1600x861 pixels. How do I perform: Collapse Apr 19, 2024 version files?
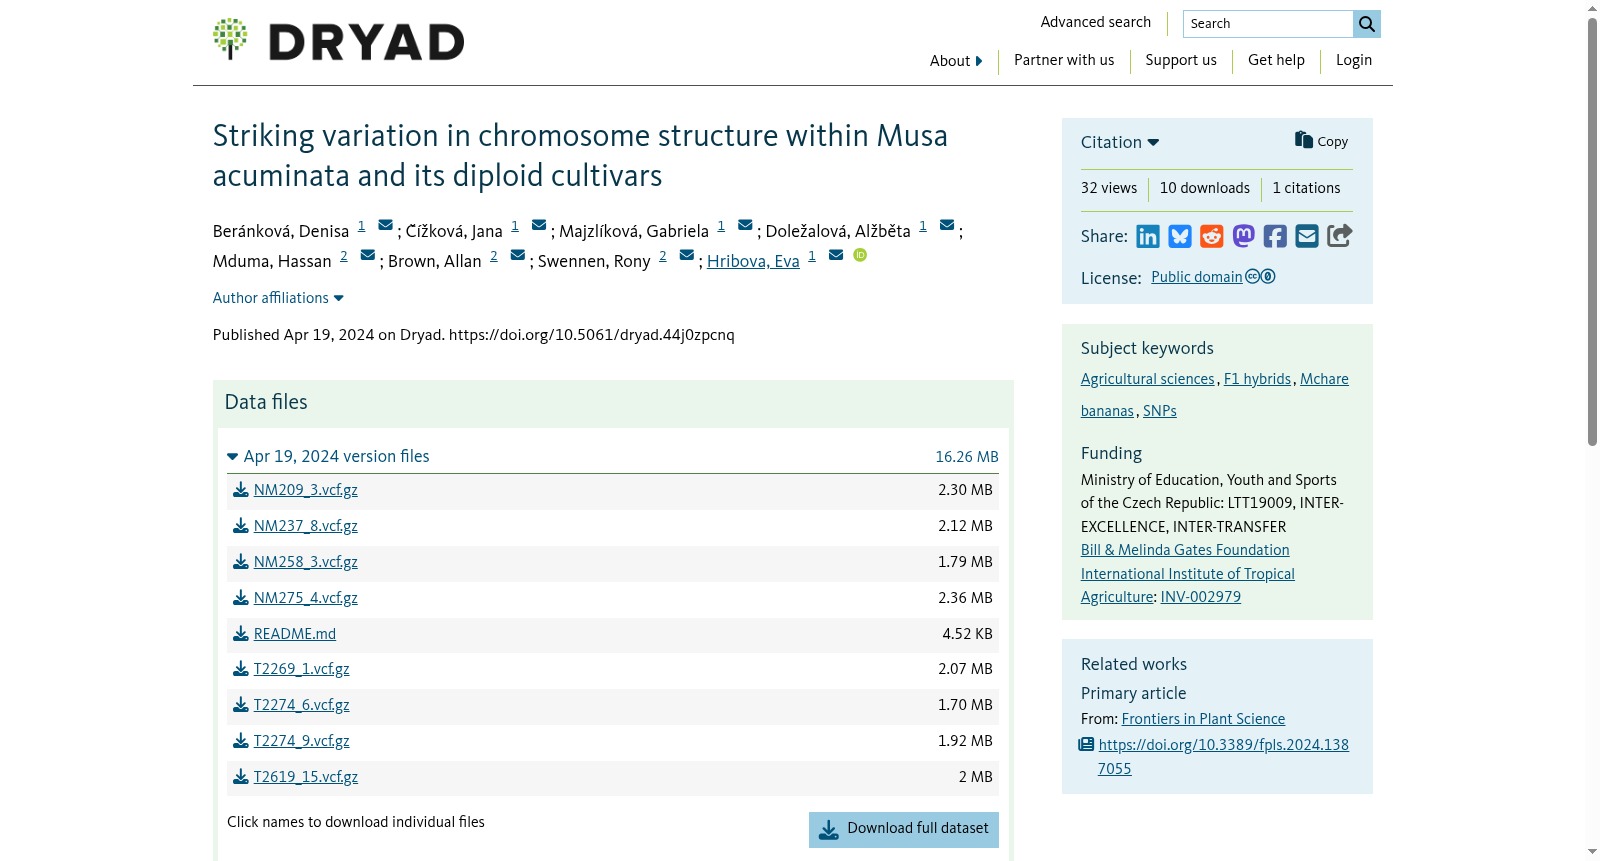[x=328, y=456]
